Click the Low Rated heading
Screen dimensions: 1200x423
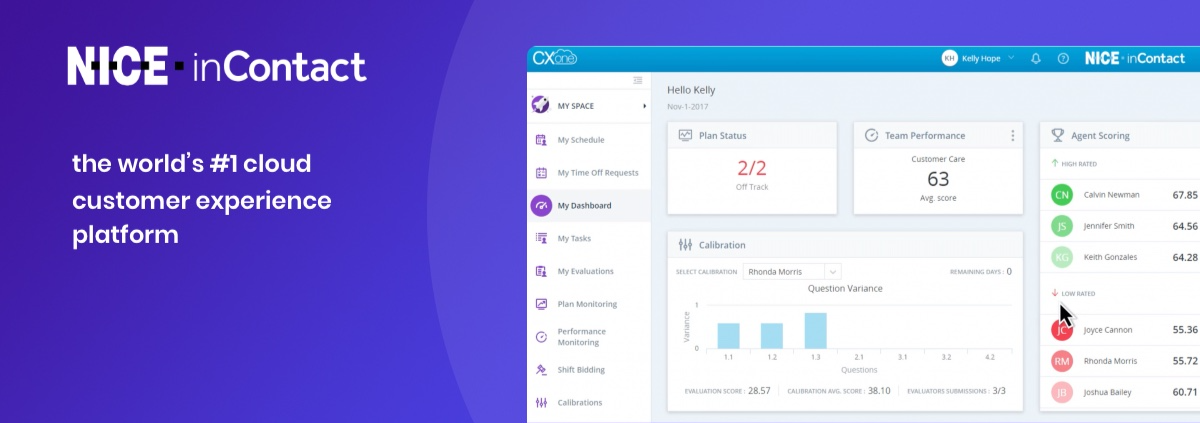point(1079,294)
